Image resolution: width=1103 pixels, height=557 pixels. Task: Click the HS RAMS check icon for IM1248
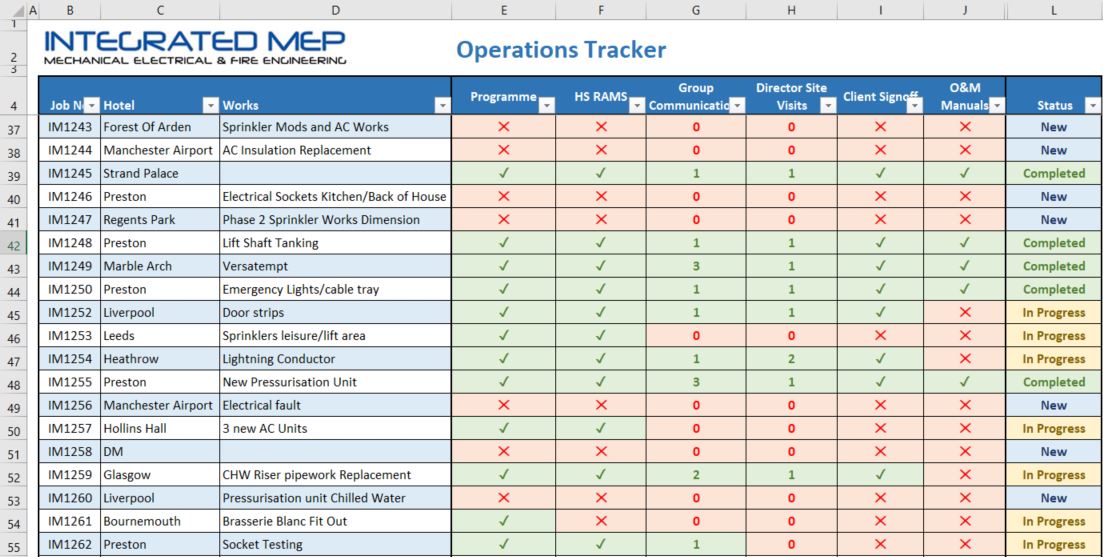601,243
